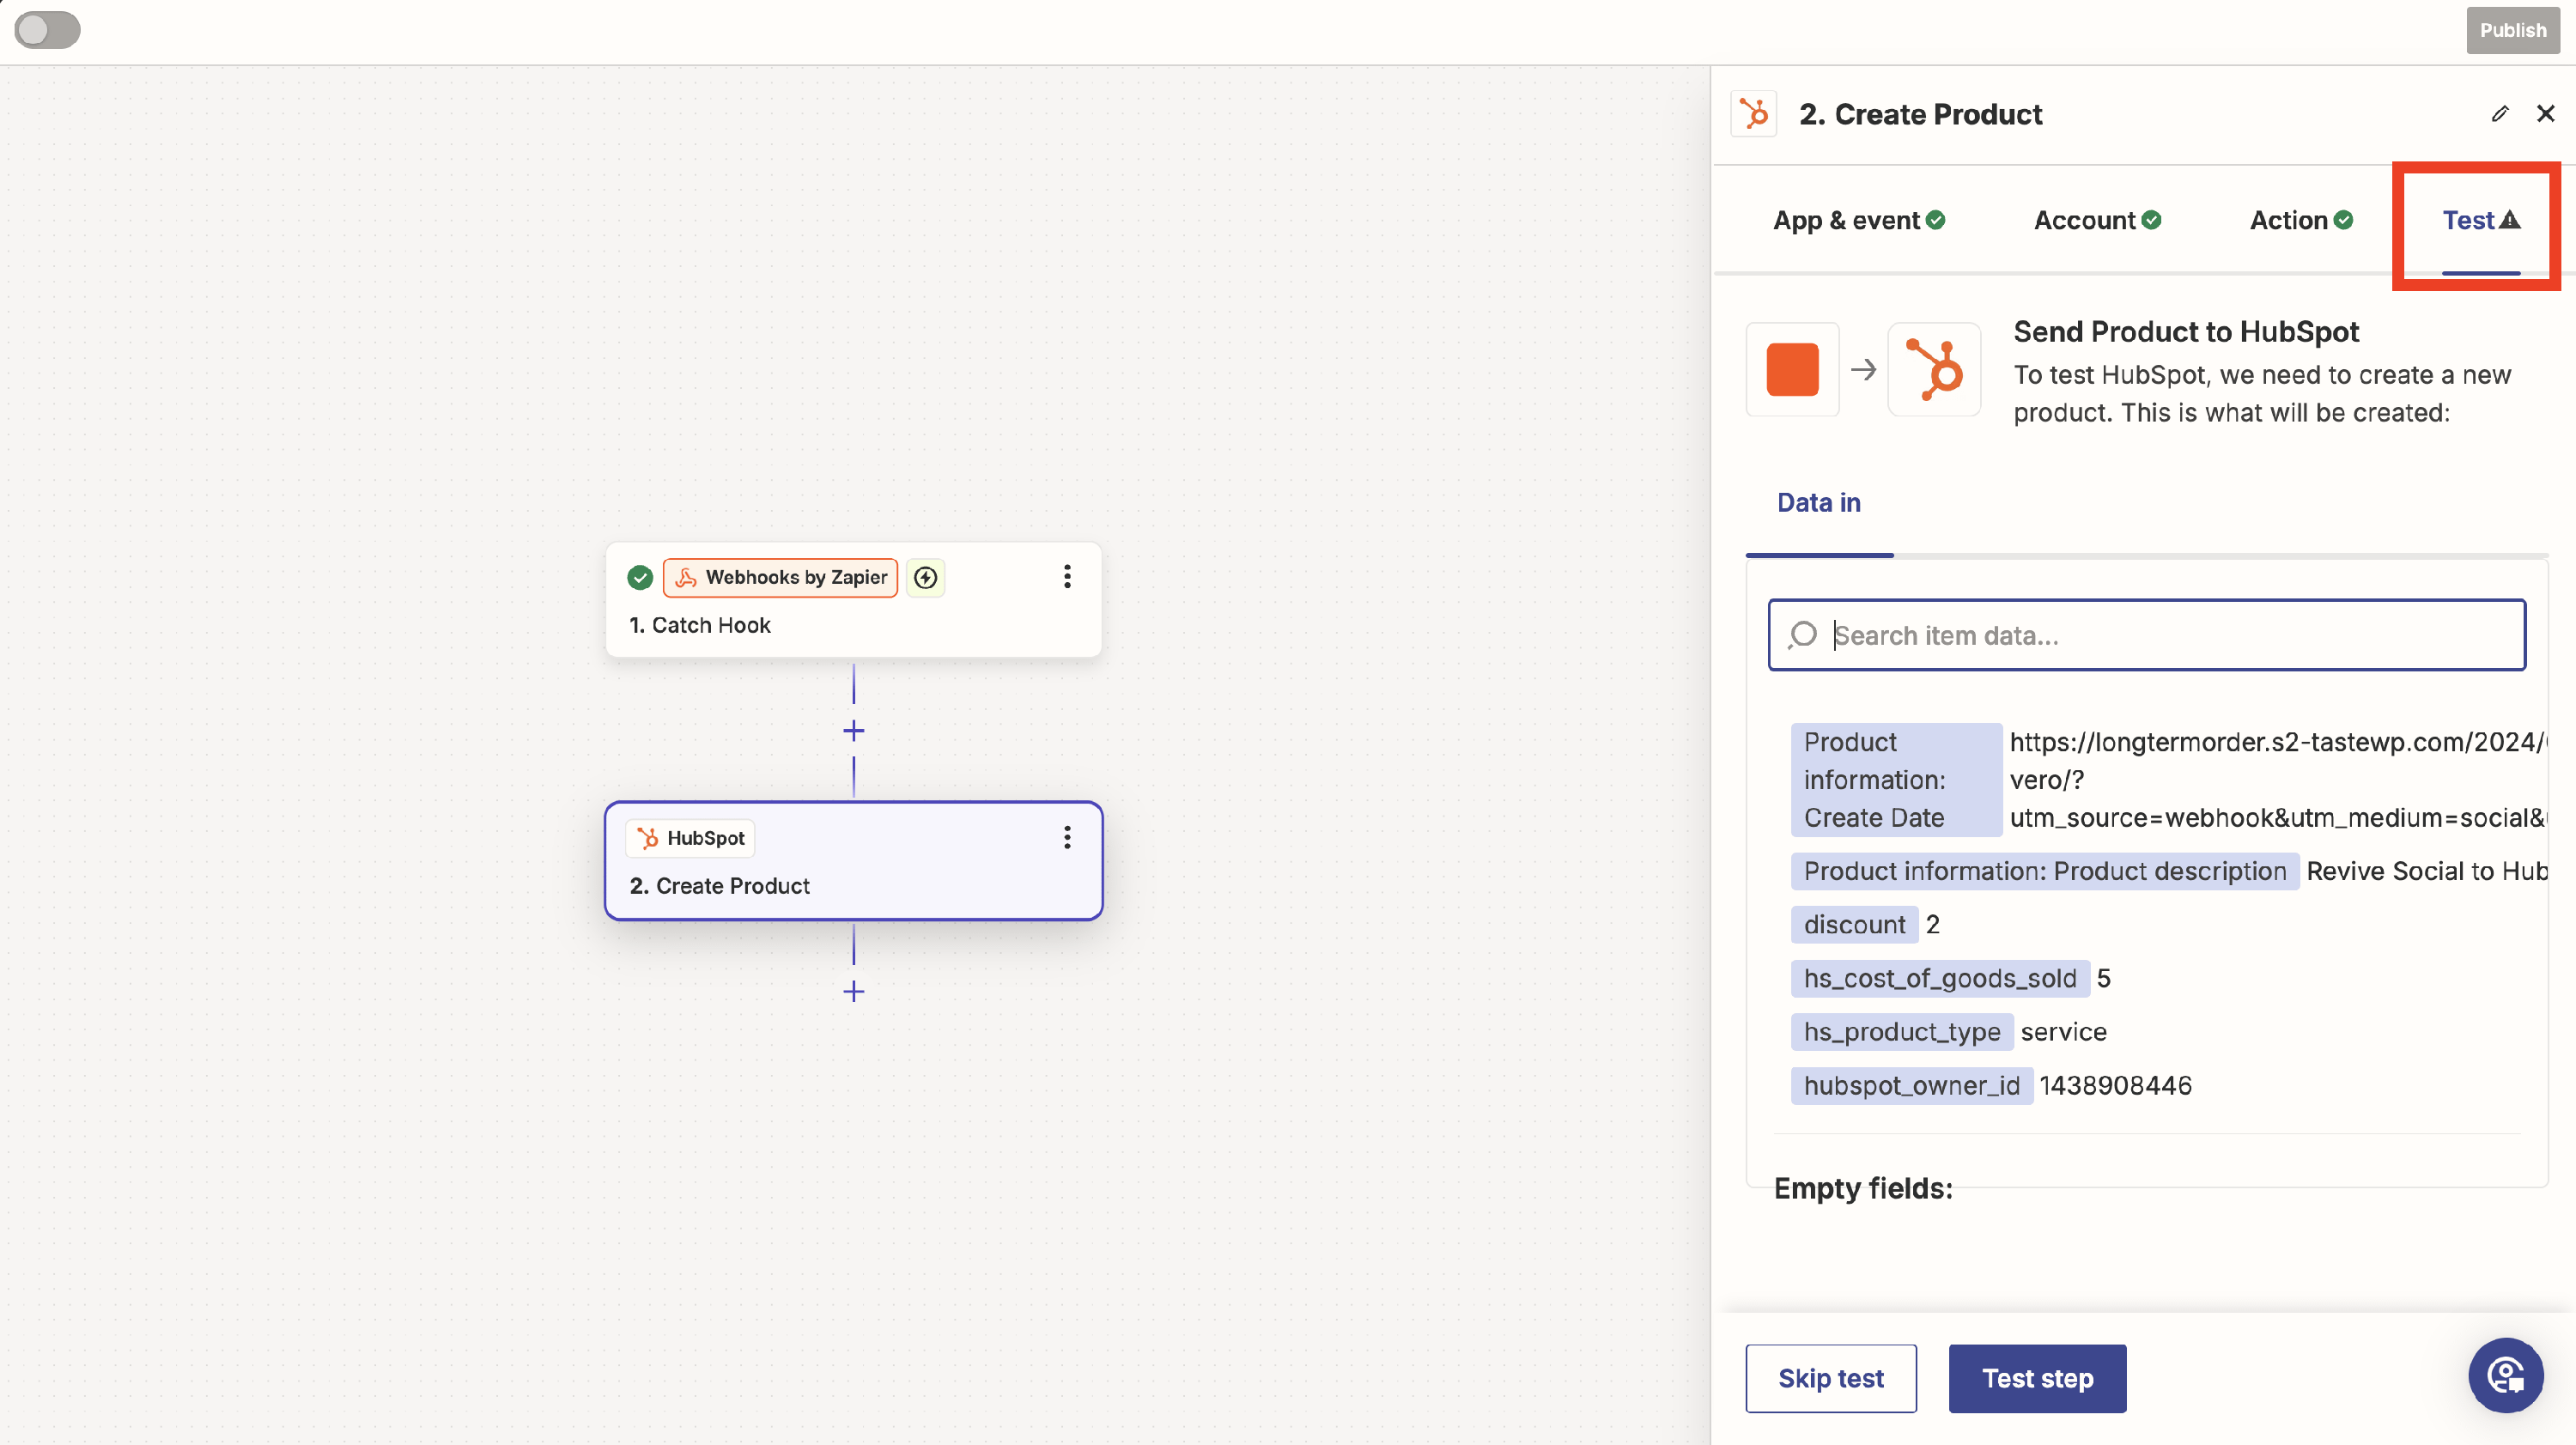Toggle the Zap on/off switch
Image resolution: width=2576 pixels, height=1445 pixels.
click(x=47, y=30)
